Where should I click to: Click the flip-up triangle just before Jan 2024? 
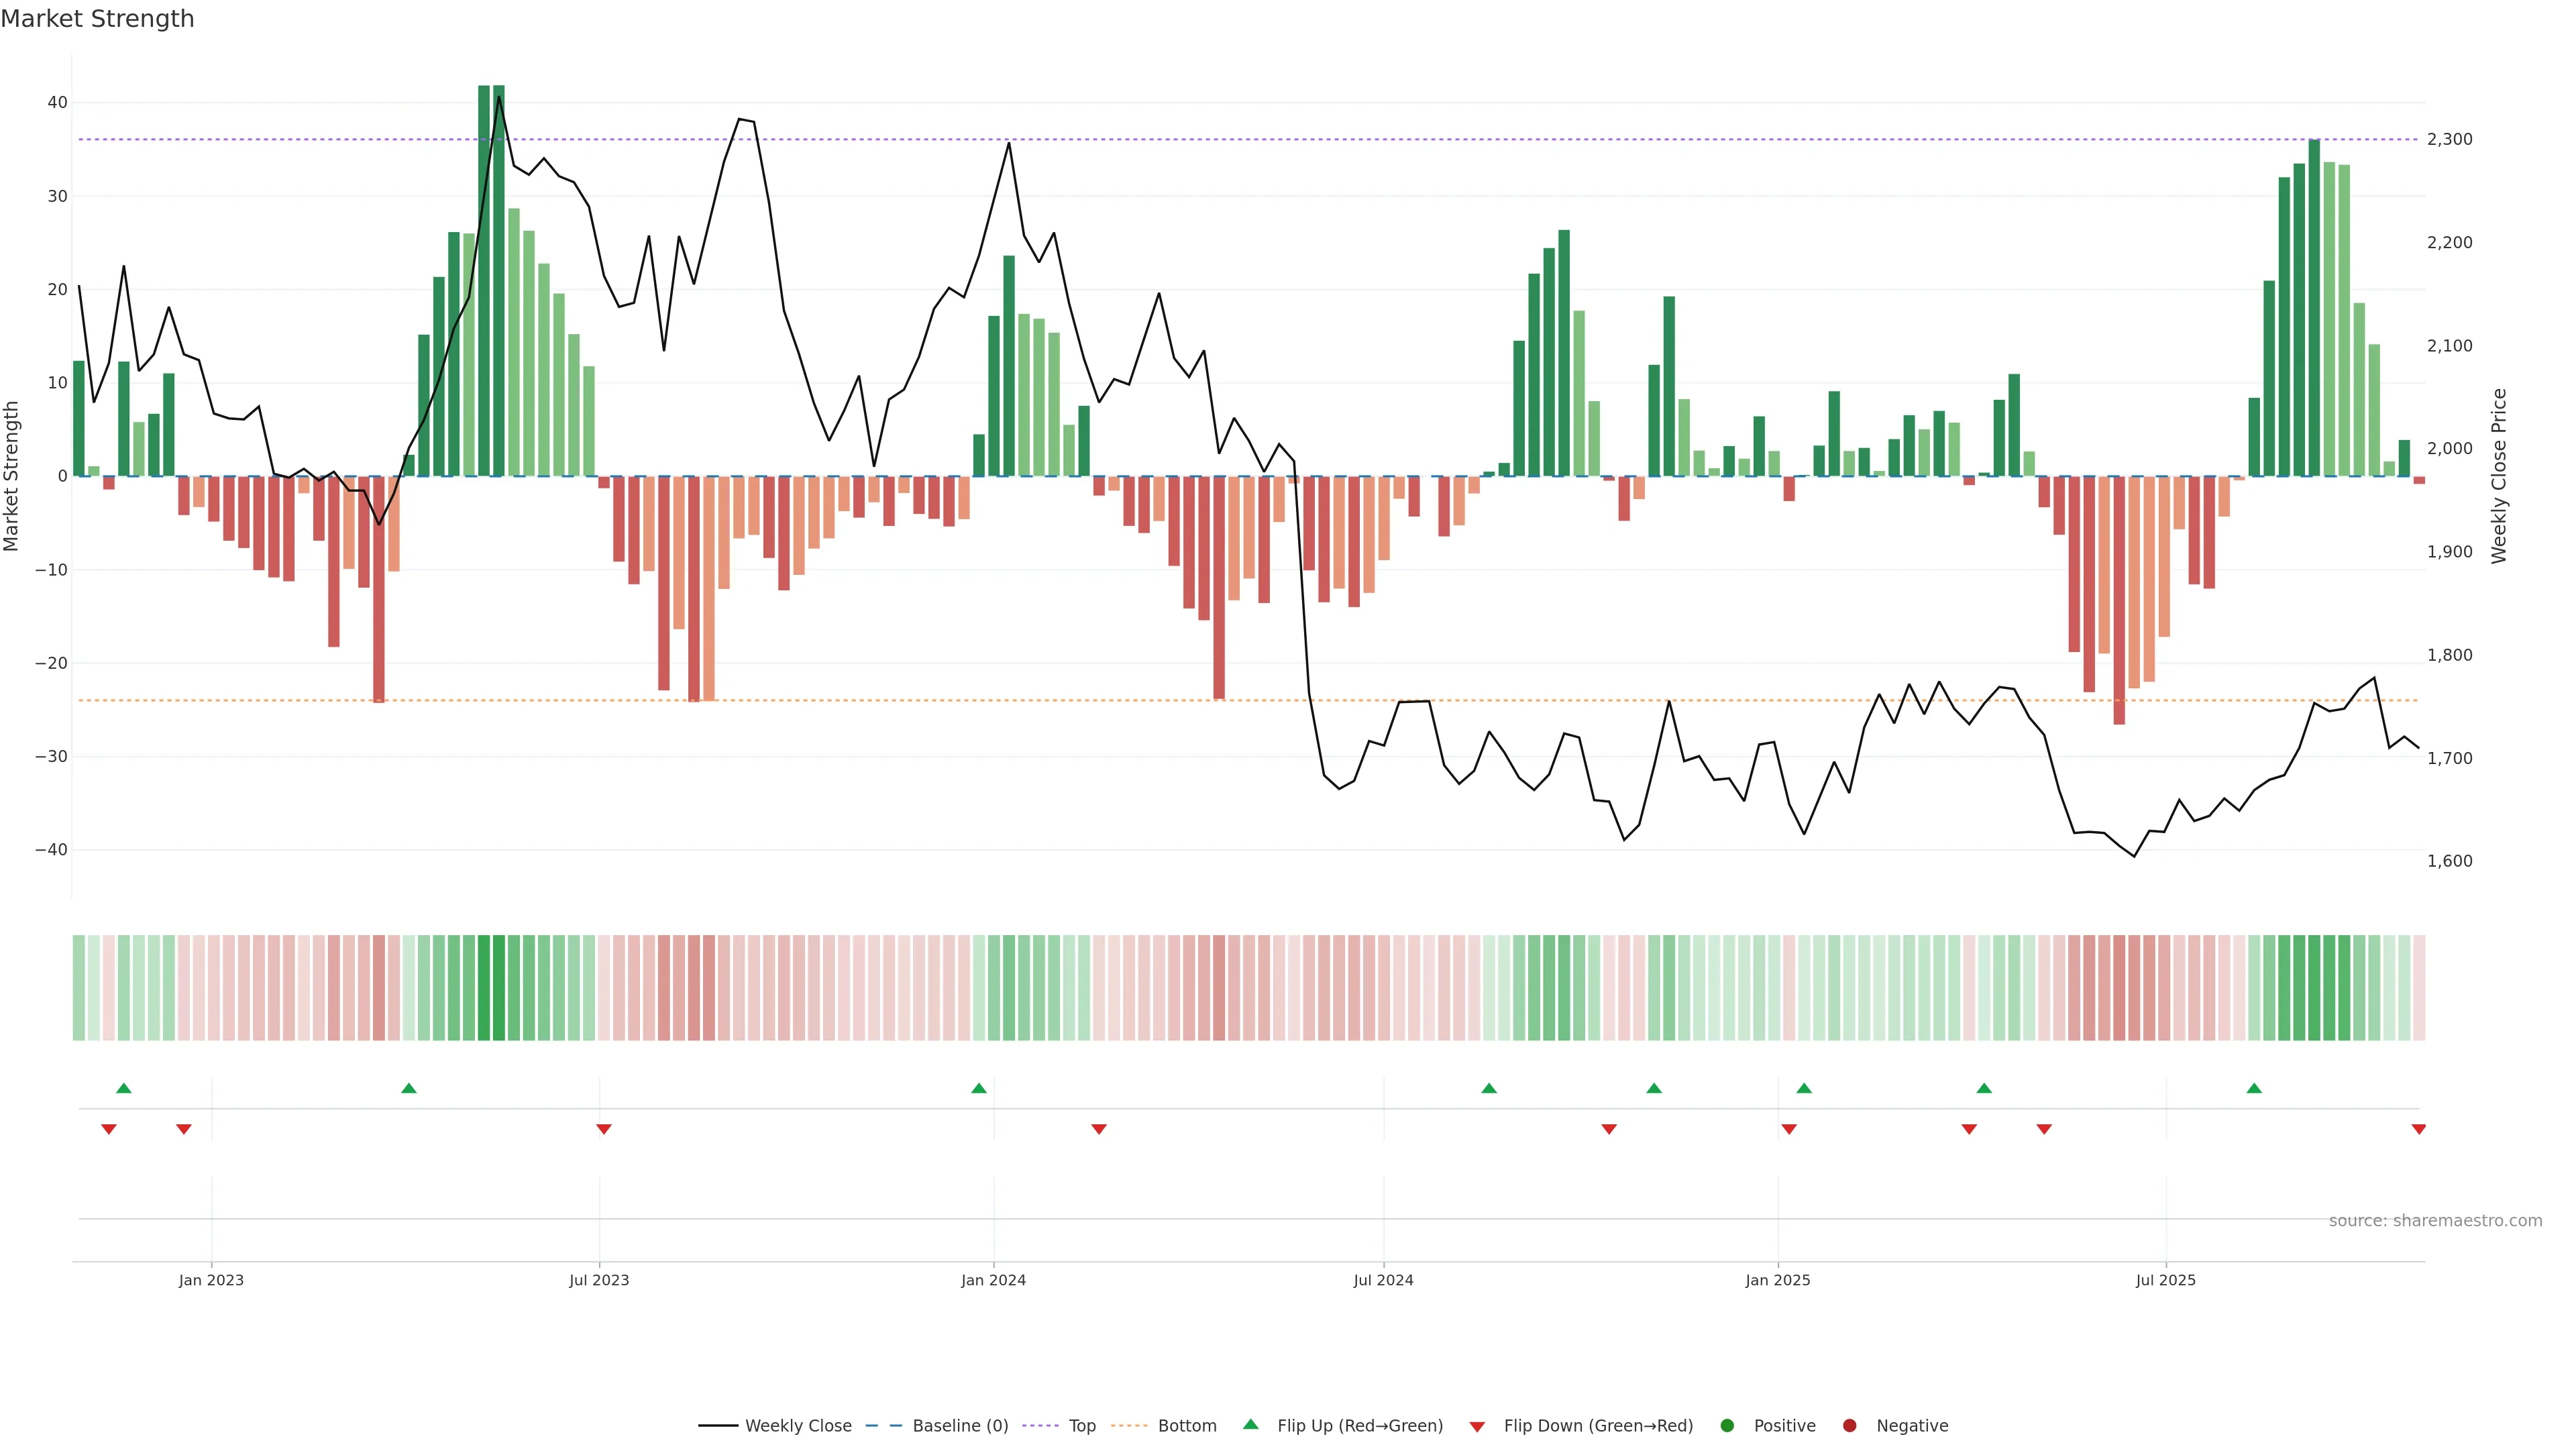tap(979, 1088)
